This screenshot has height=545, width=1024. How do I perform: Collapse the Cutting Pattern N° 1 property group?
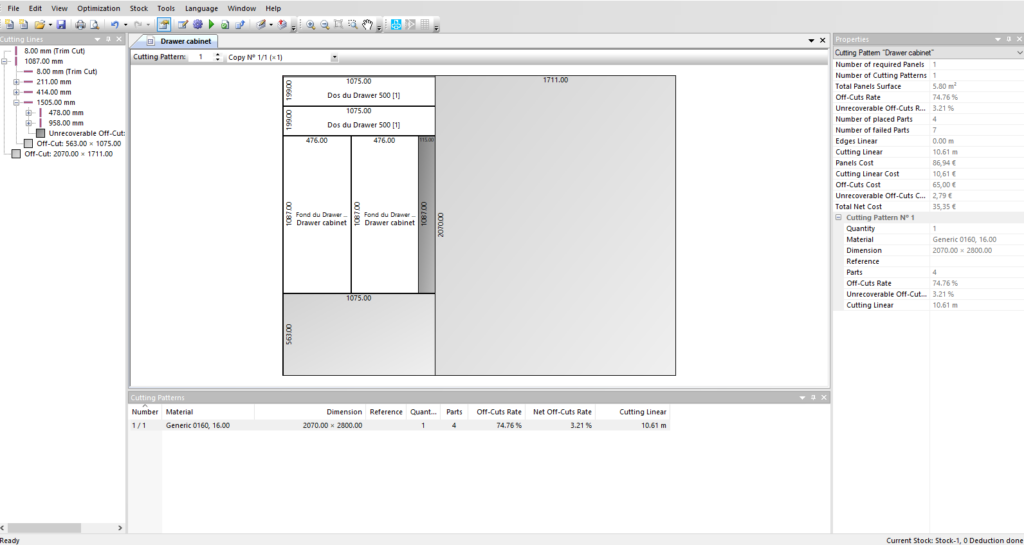839,217
